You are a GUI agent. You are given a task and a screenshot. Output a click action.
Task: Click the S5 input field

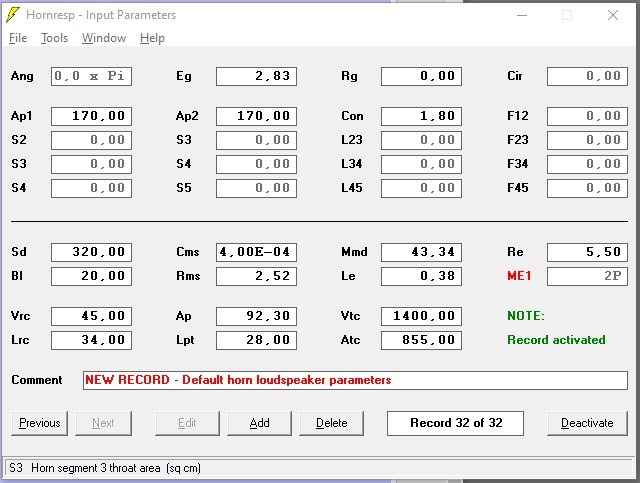256,188
